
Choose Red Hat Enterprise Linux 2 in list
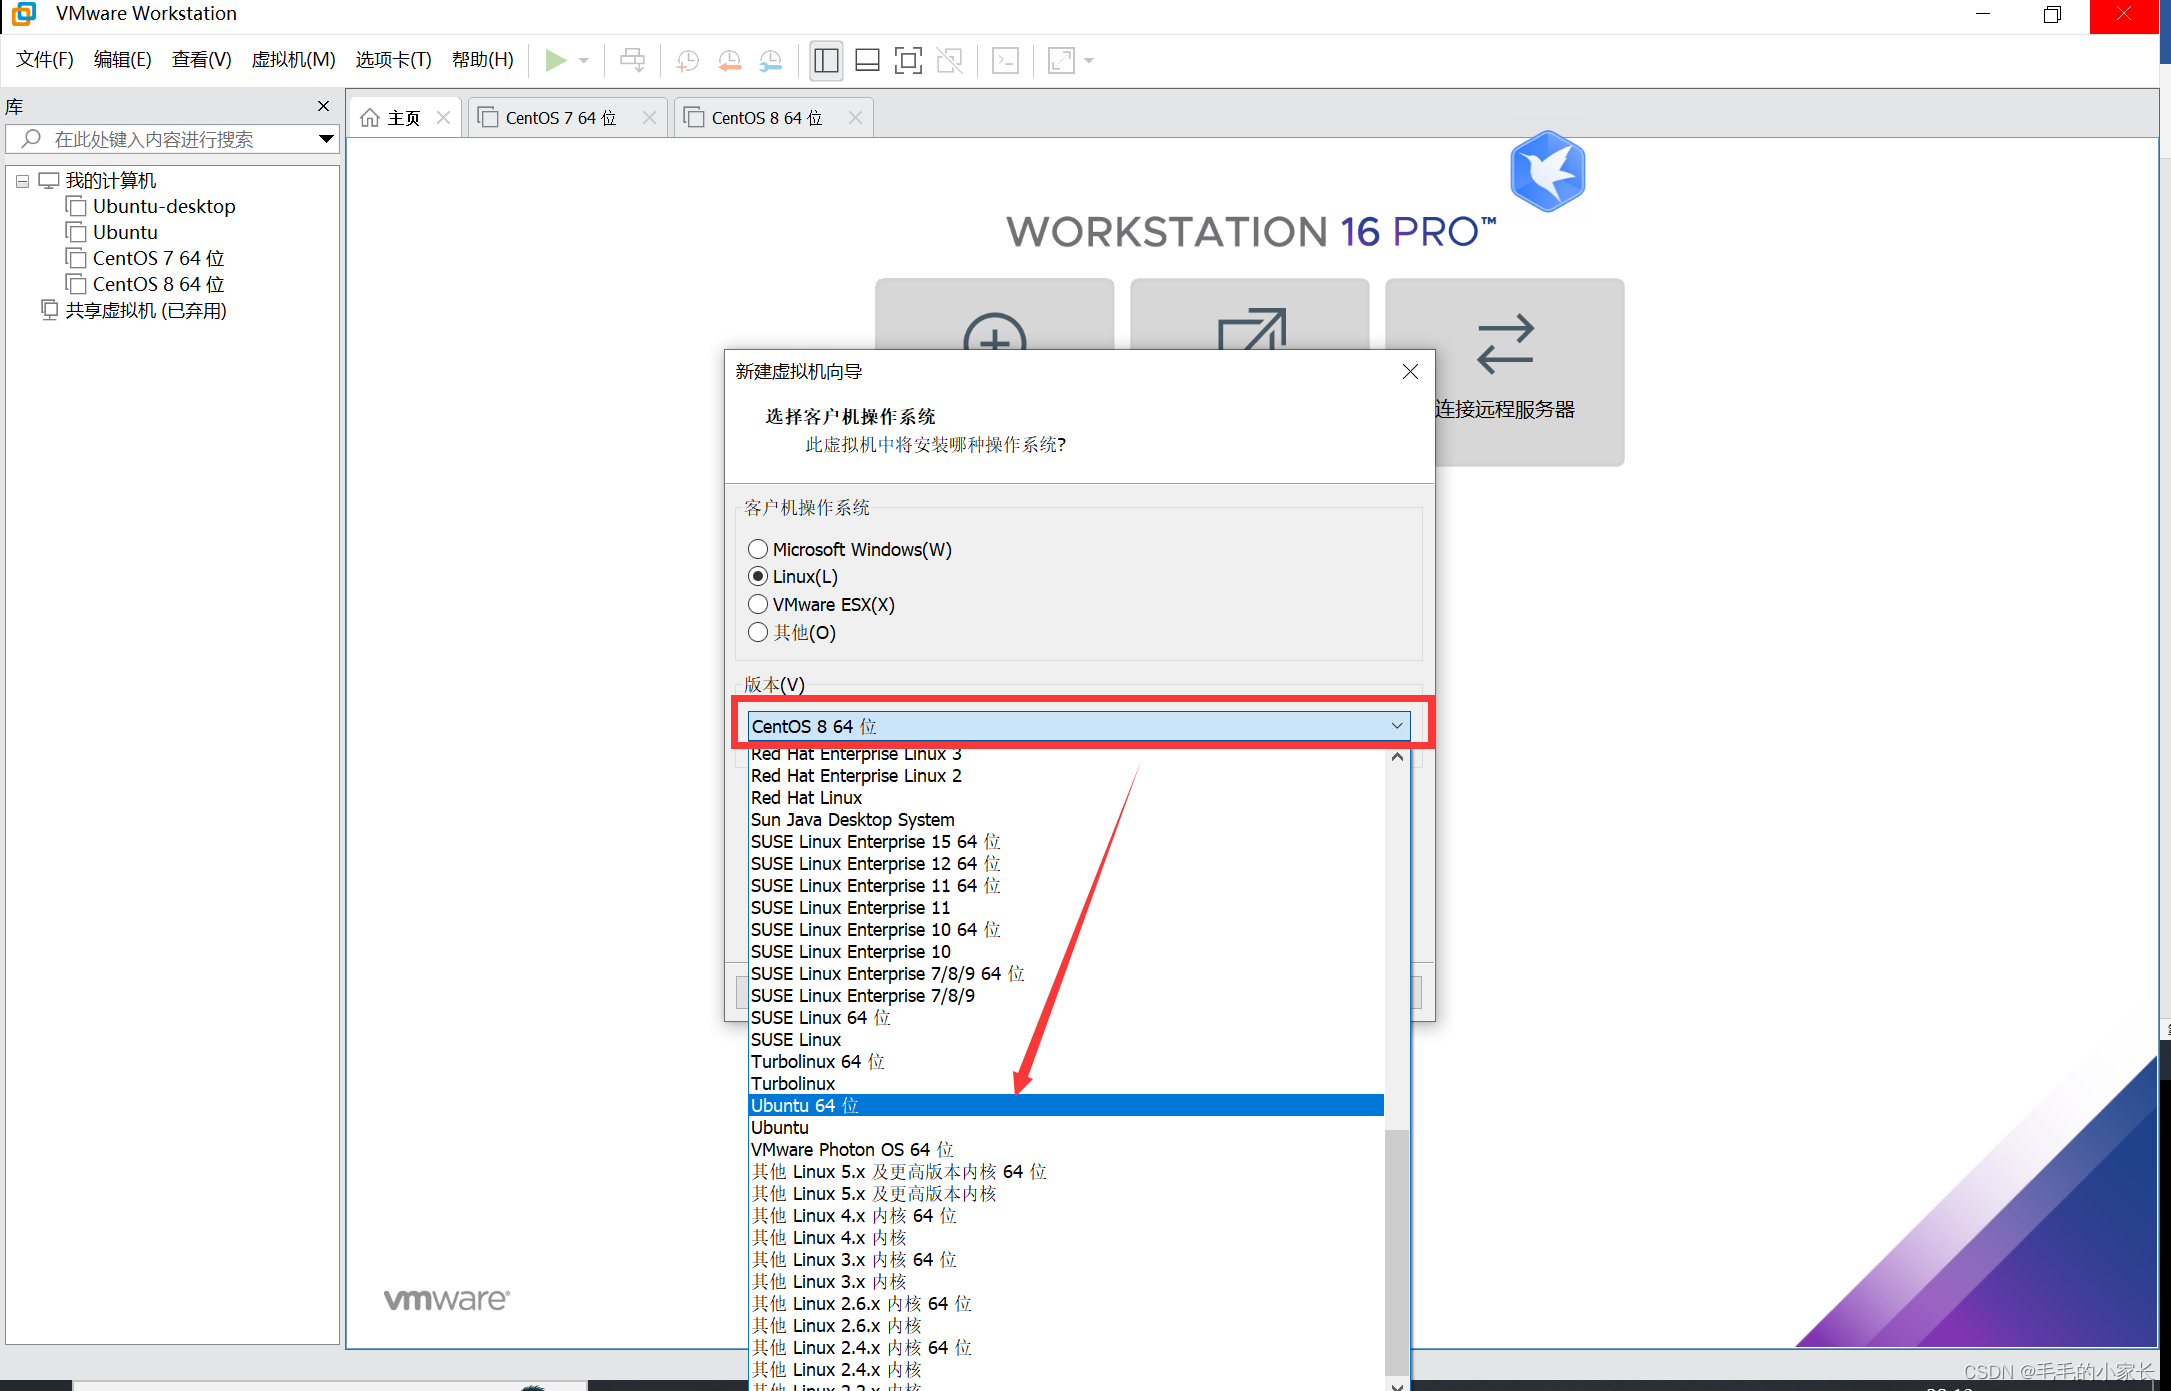(1066, 776)
